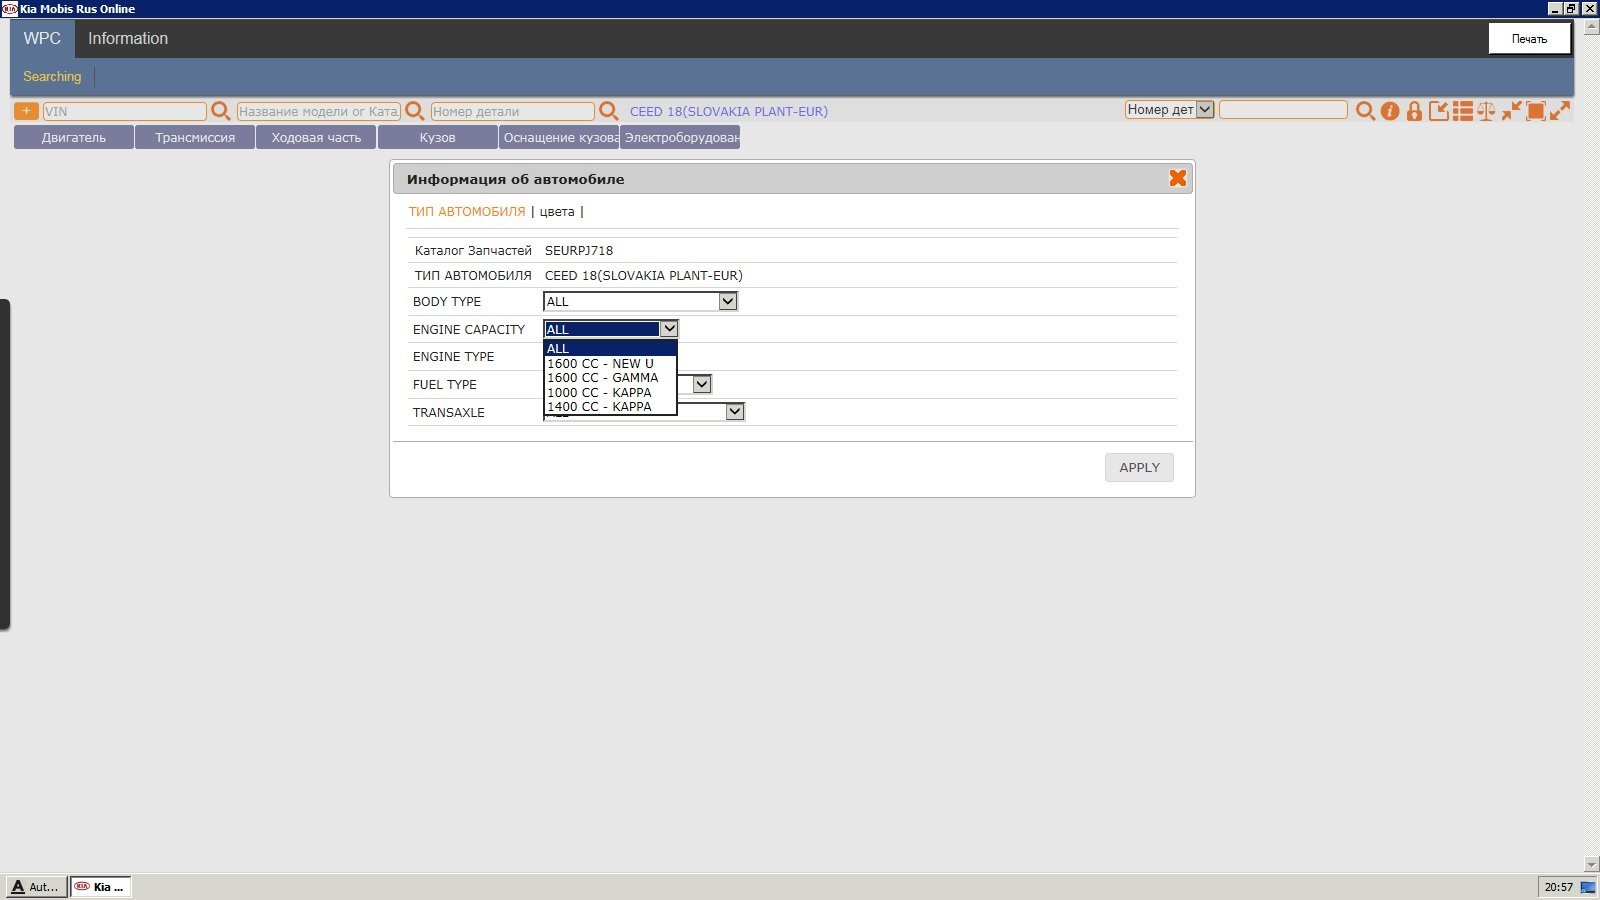Viewport: 1600px width, 900px height.
Task: Click the CEED 18(SLOVAKIA PLANT-EUR) link
Action: pos(729,111)
